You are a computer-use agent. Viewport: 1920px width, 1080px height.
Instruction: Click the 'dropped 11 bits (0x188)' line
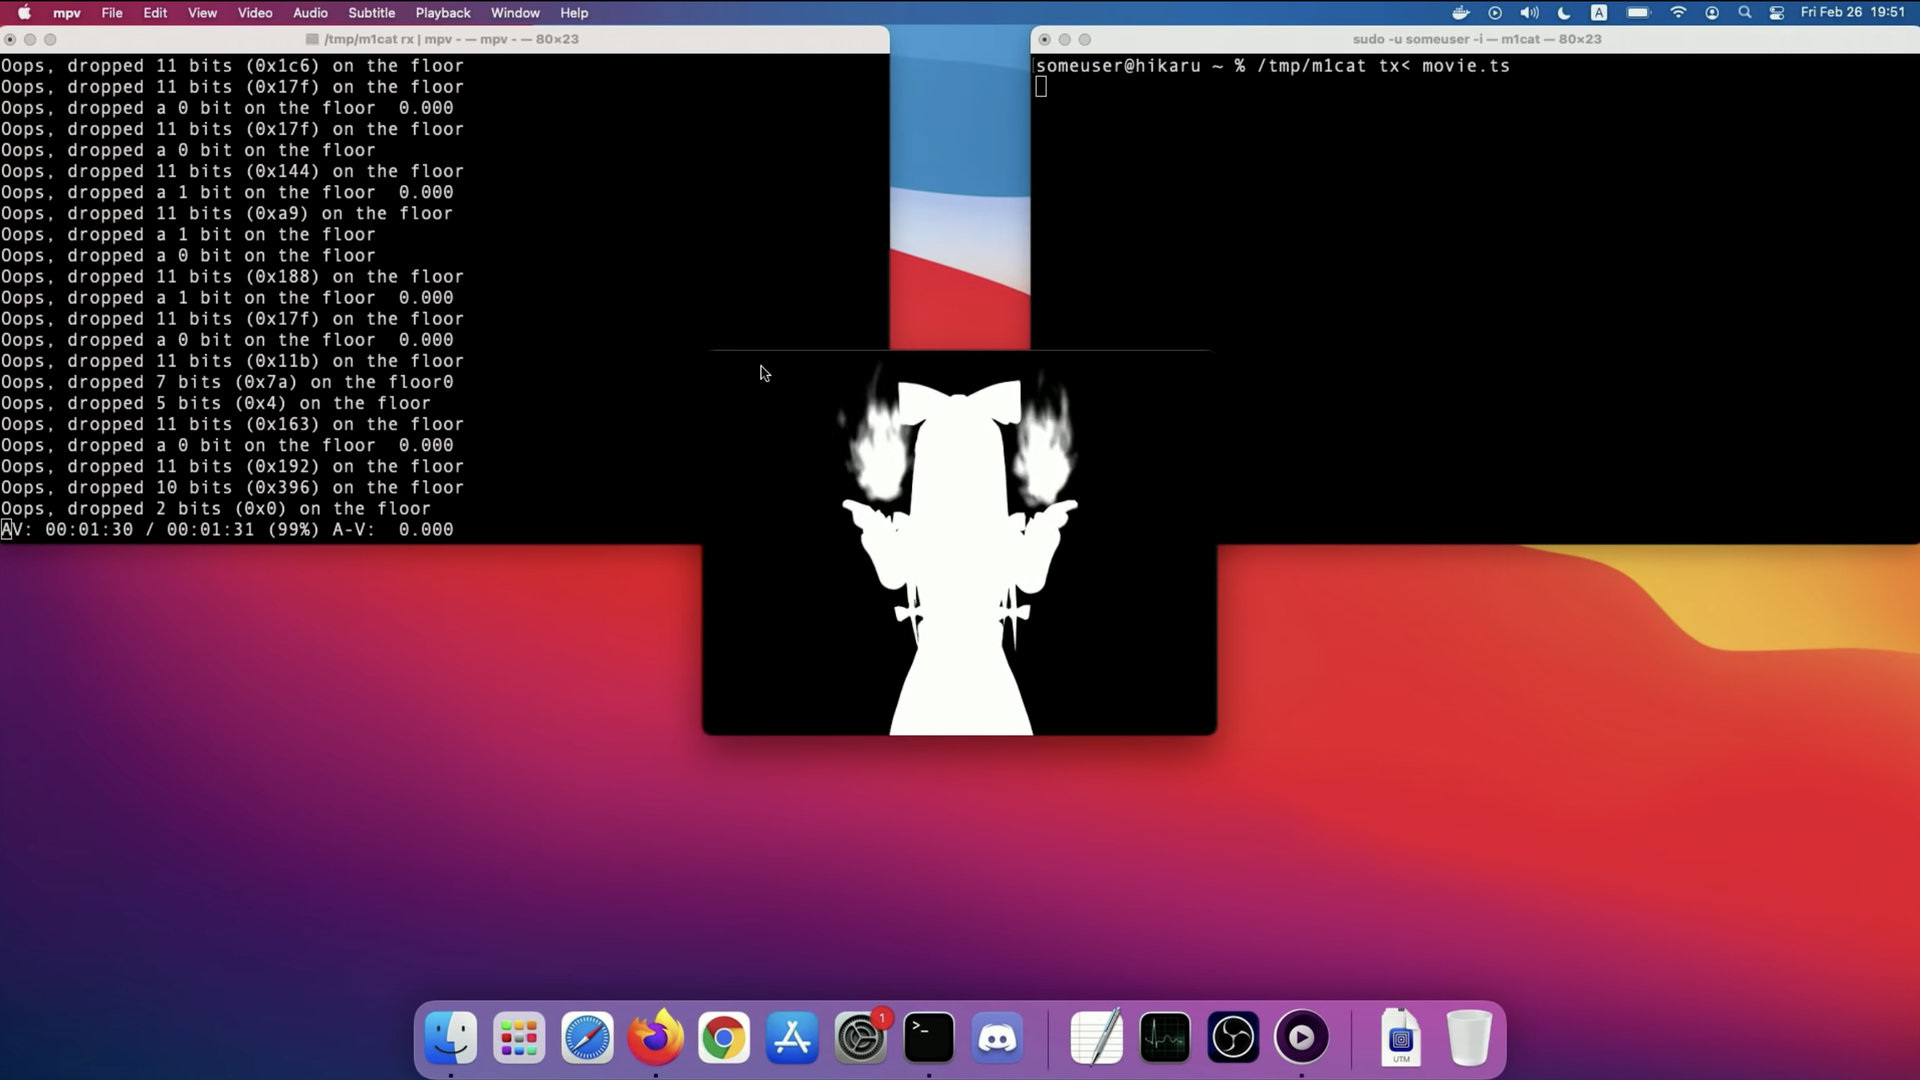point(232,277)
